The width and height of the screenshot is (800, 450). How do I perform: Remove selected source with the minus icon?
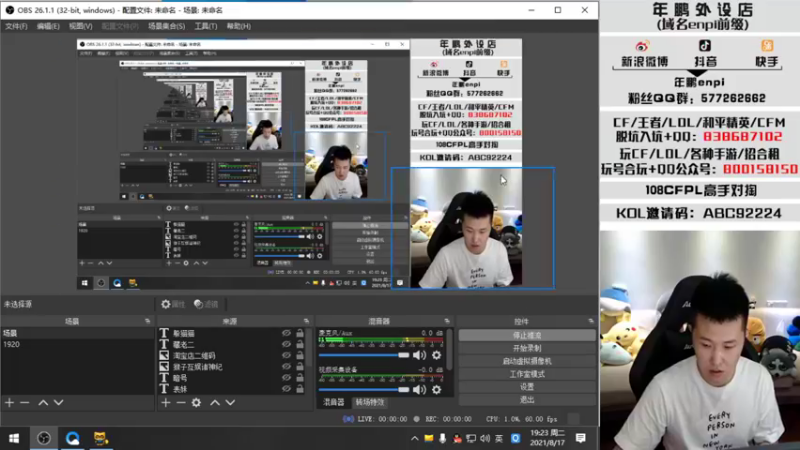tap(181, 403)
